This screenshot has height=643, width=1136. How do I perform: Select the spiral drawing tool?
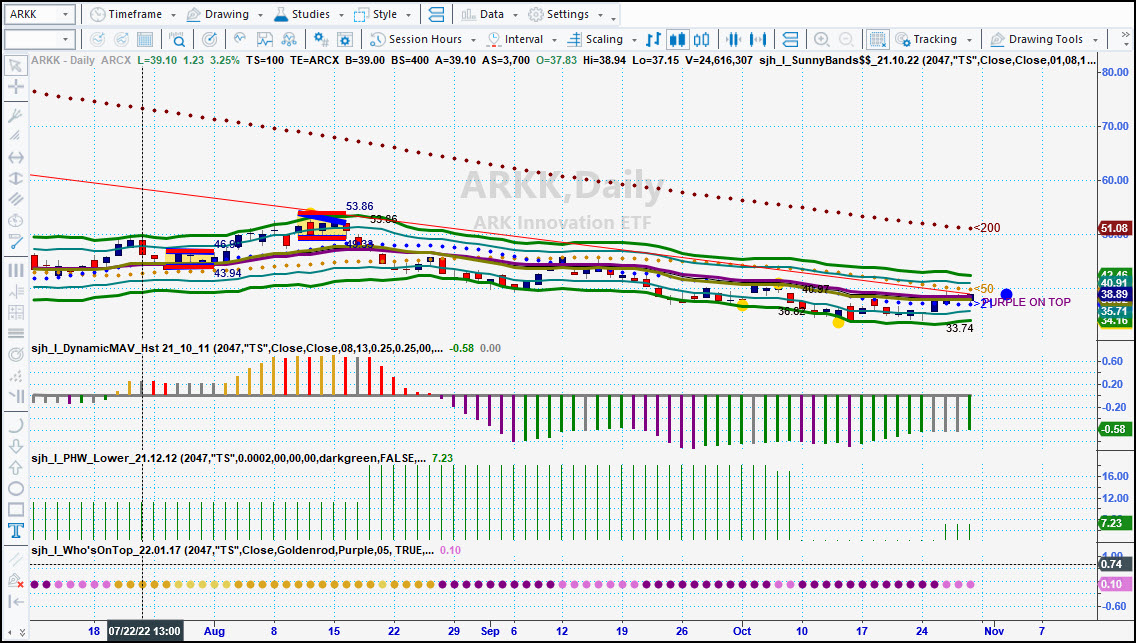tap(15, 355)
